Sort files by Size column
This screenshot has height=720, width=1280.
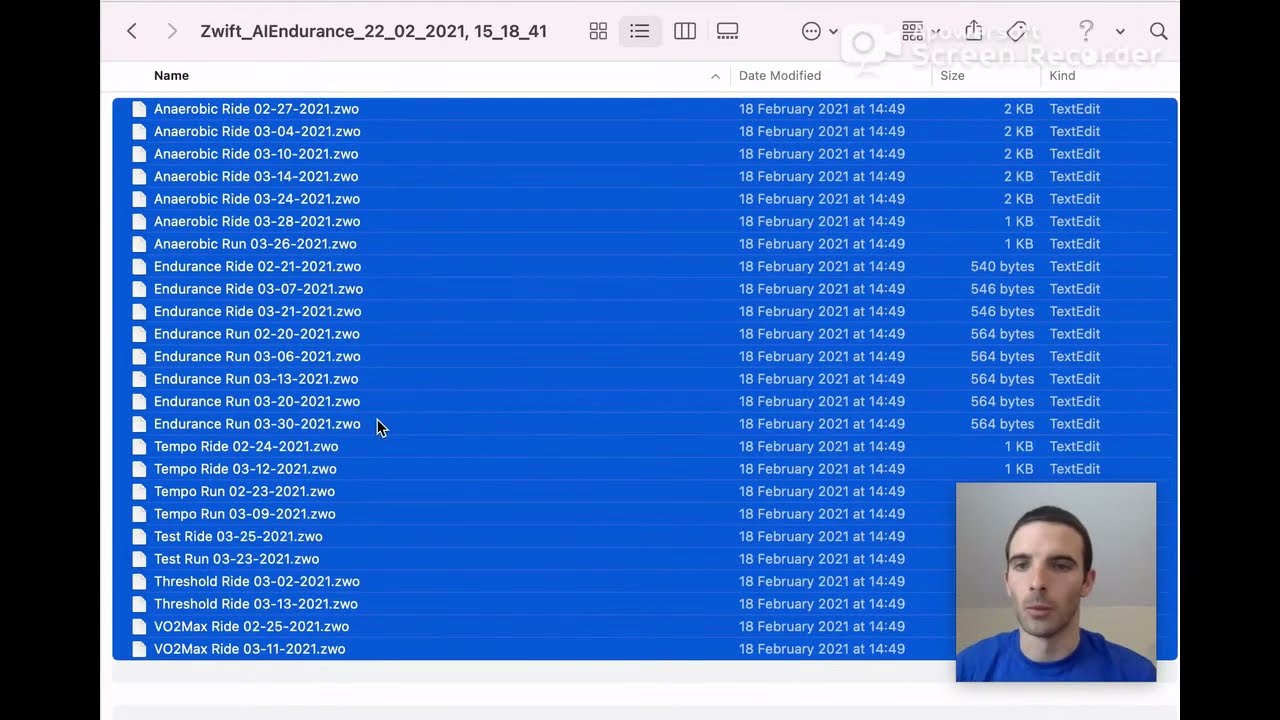952,75
